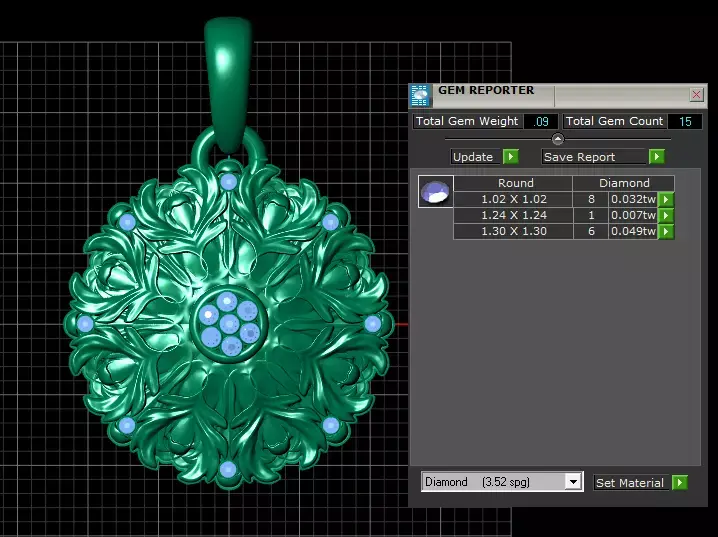Click green arrow next to Set Material
Screen dimensions: 718x537
pyautogui.click(x=680, y=483)
